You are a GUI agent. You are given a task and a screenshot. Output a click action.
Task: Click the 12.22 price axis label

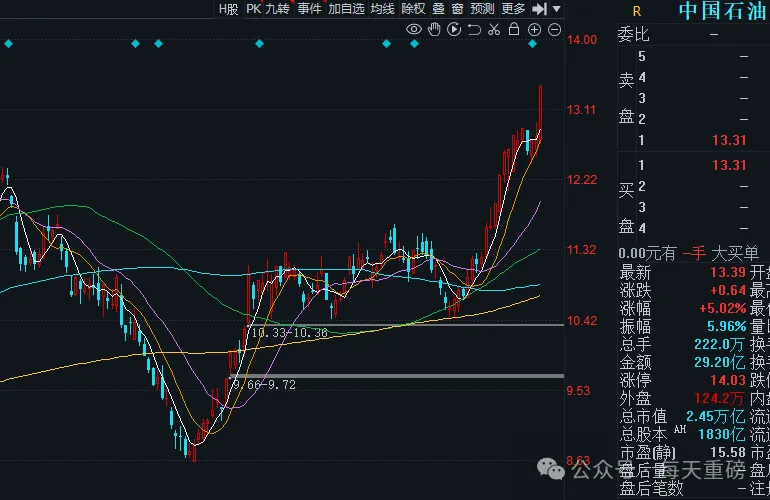coord(582,180)
